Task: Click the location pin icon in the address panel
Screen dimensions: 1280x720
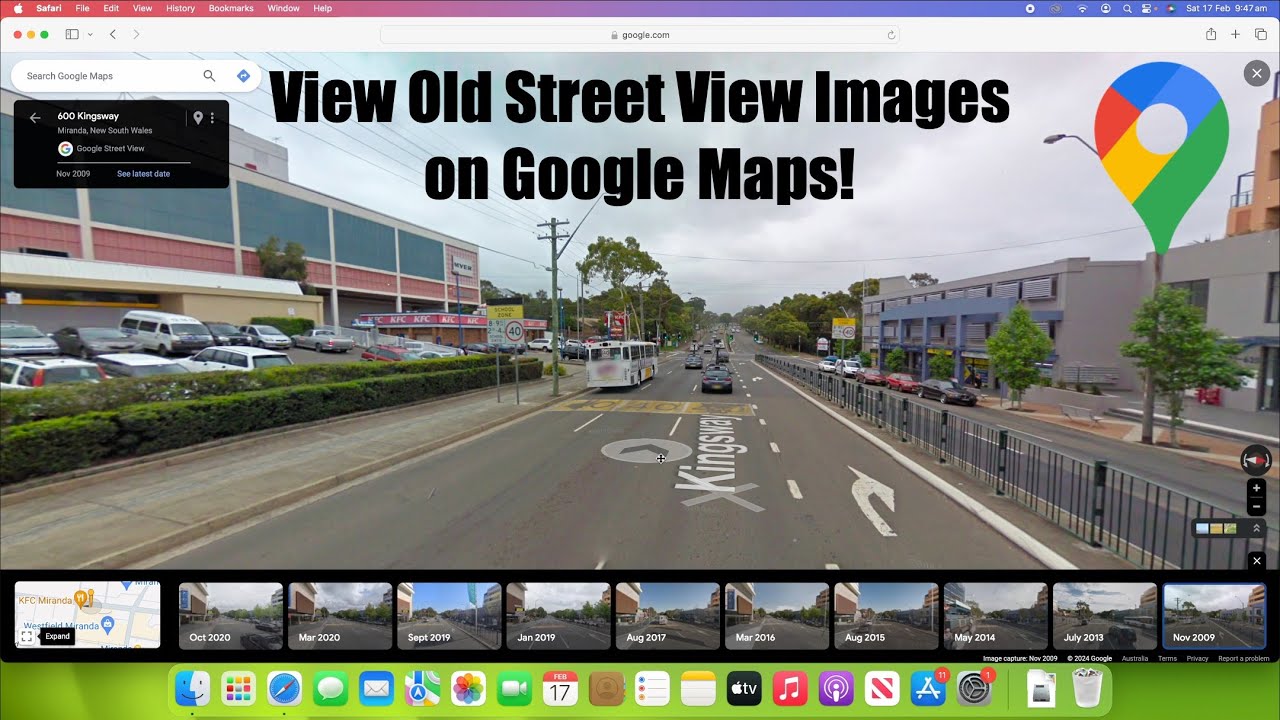Action: (x=198, y=118)
